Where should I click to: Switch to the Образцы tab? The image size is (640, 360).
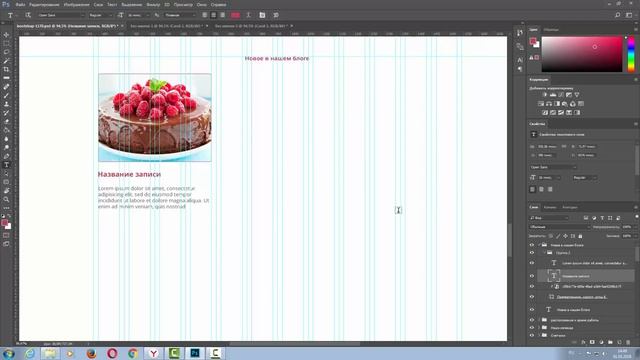(x=551, y=30)
